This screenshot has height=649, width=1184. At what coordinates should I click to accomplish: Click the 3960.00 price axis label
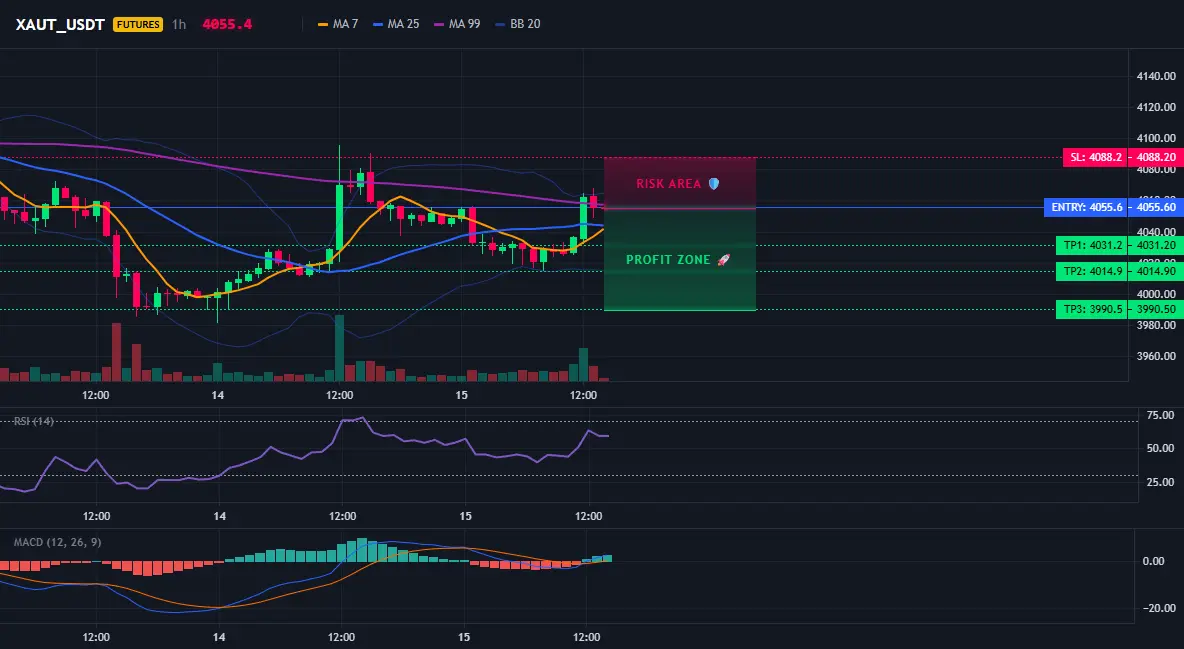point(1156,356)
